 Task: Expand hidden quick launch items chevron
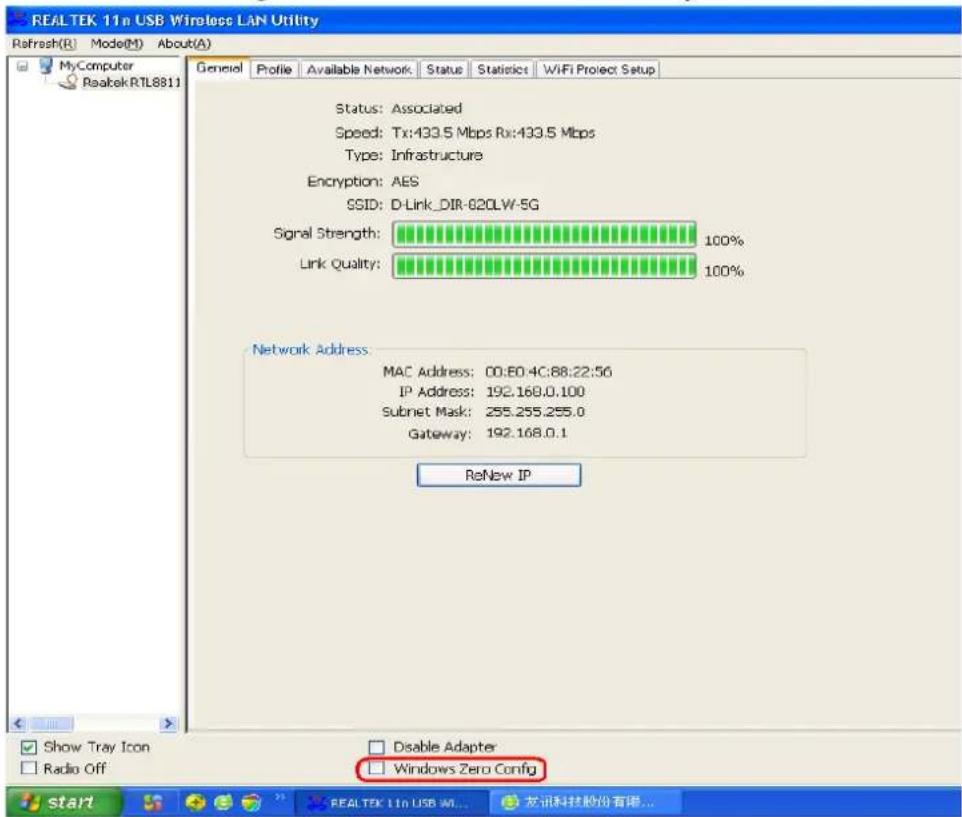click(x=280, y=797)
